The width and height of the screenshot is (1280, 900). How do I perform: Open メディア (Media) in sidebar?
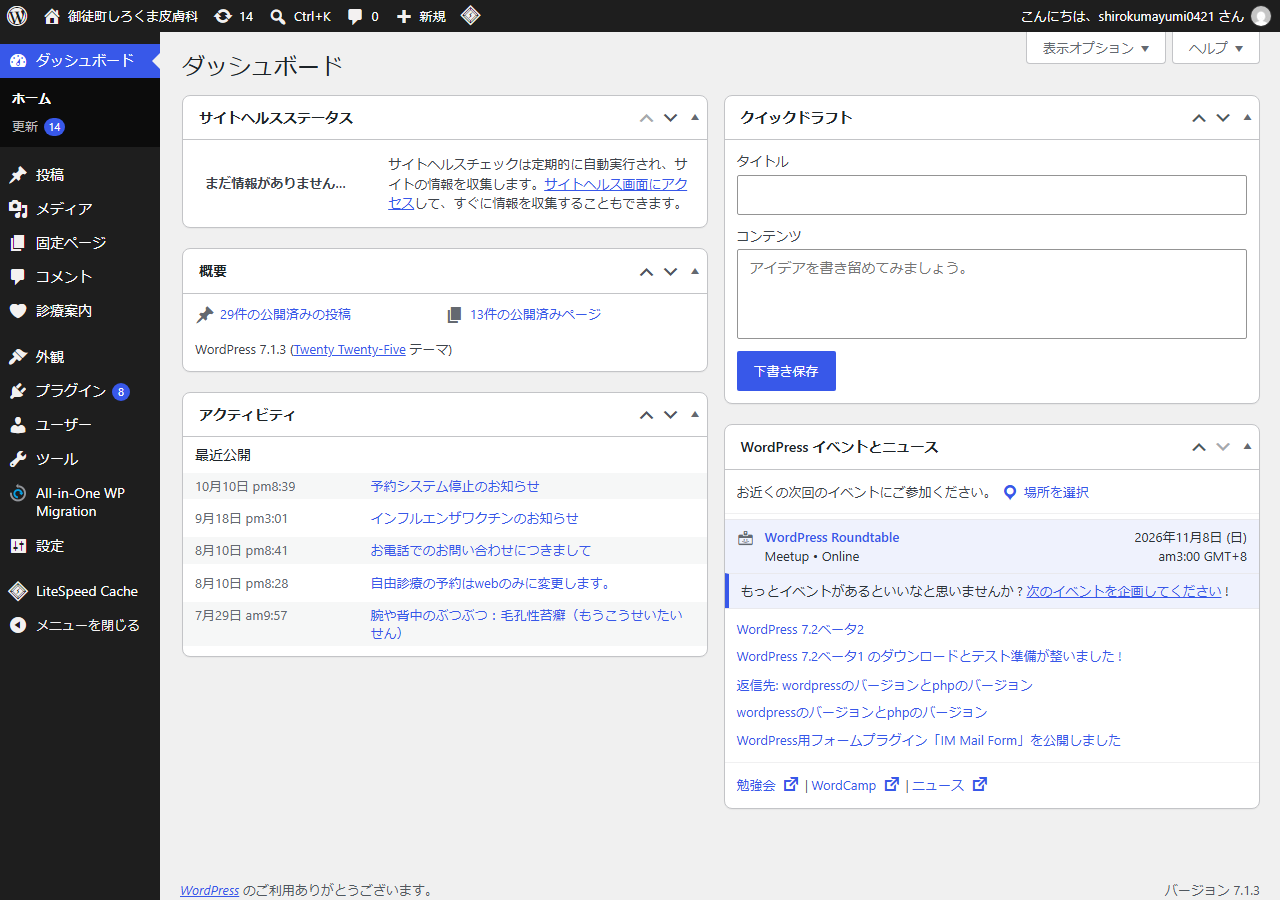click(x=80, y=209)
